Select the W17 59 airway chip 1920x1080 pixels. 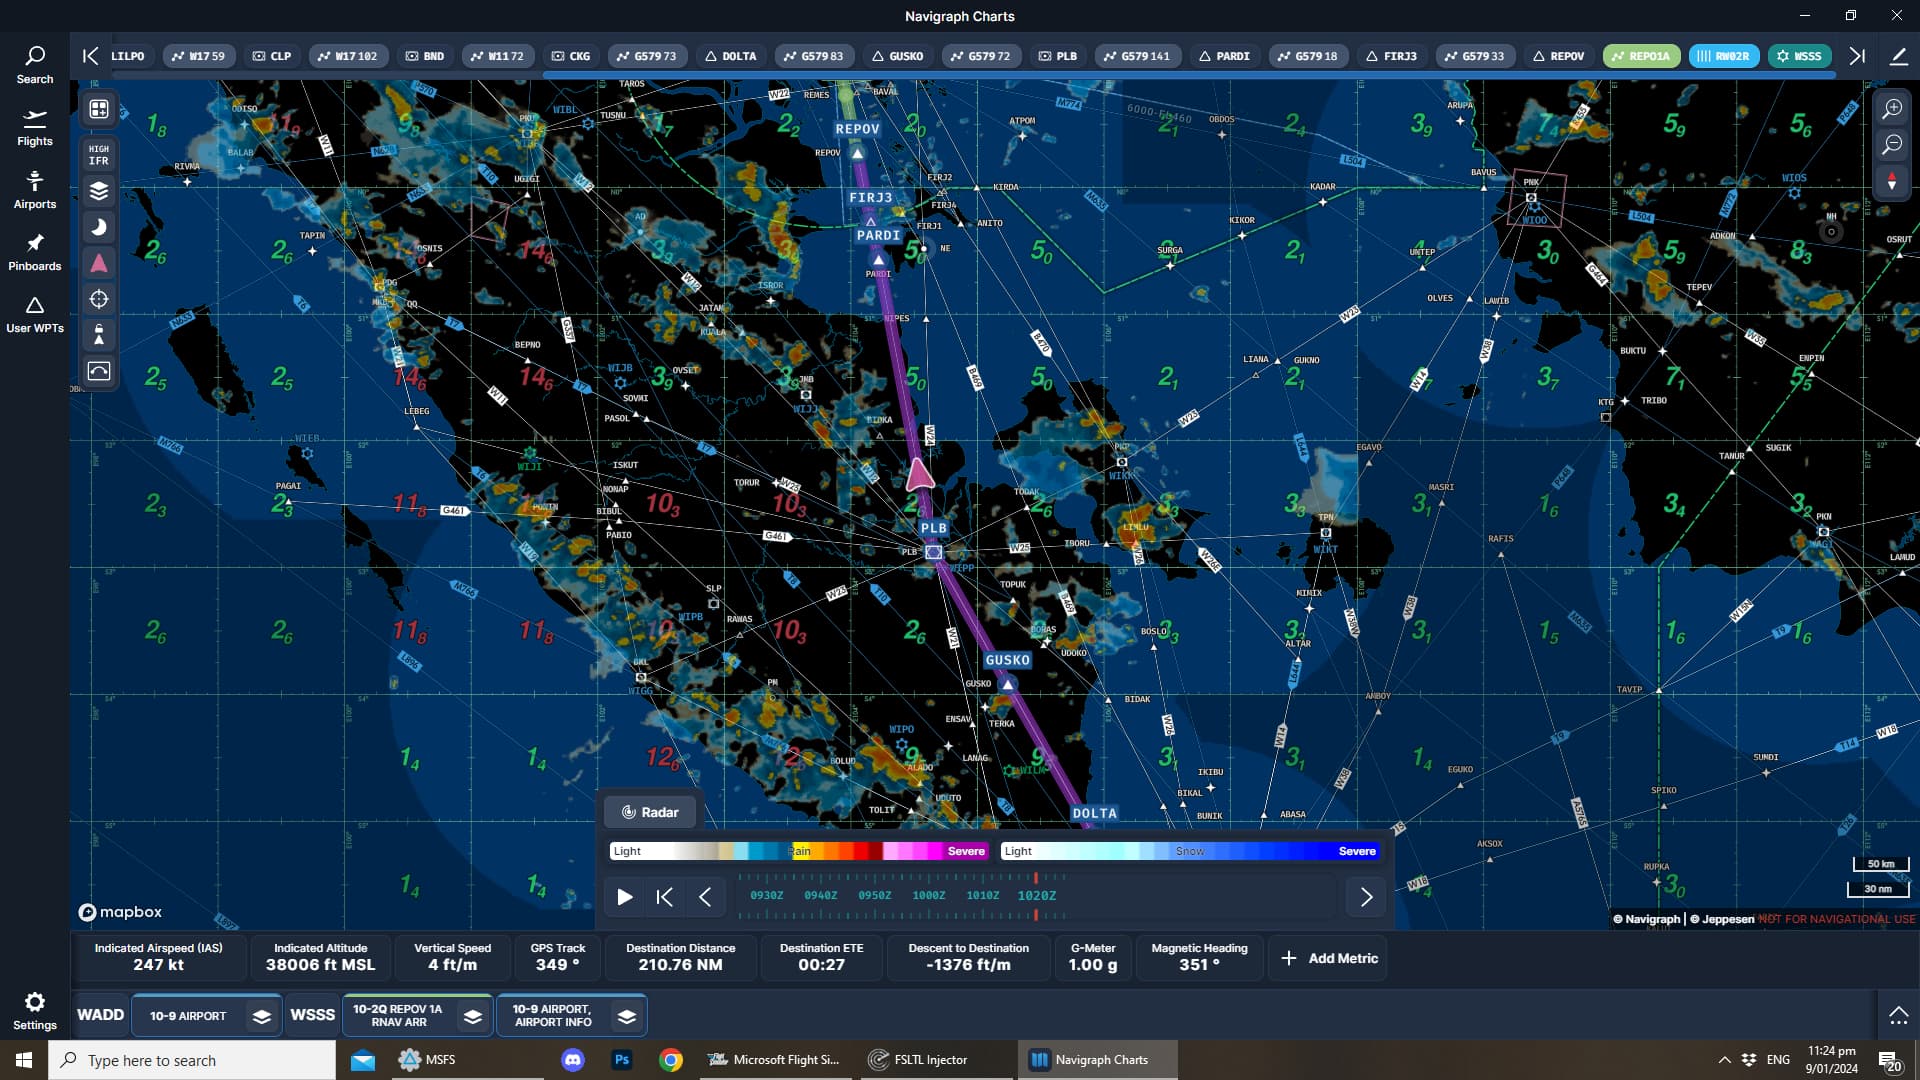pos(198,56)
